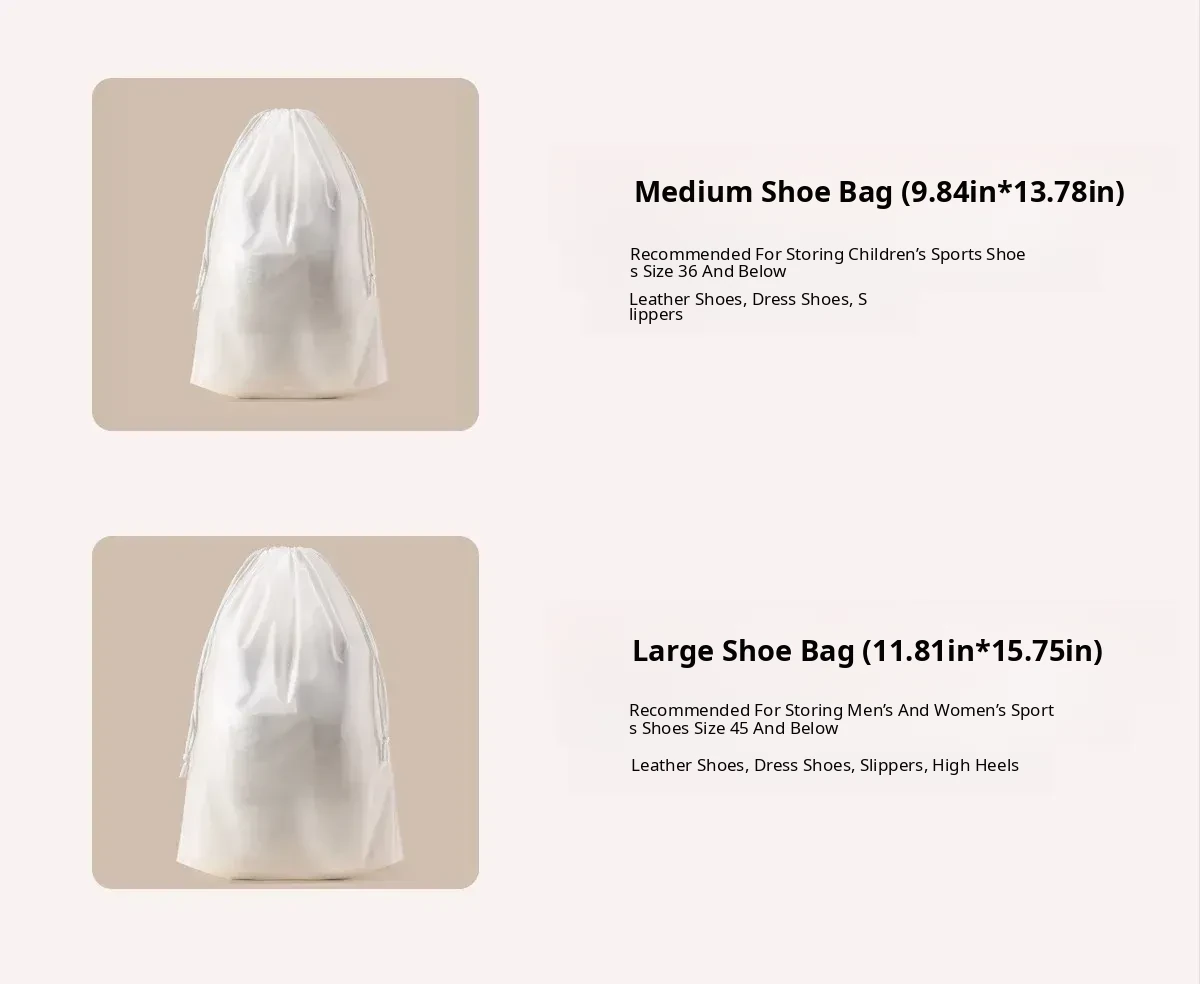This screenshot has width=1200, height=984.
Task: Click the word 'lippers' under medium bag
Action: 656,315
